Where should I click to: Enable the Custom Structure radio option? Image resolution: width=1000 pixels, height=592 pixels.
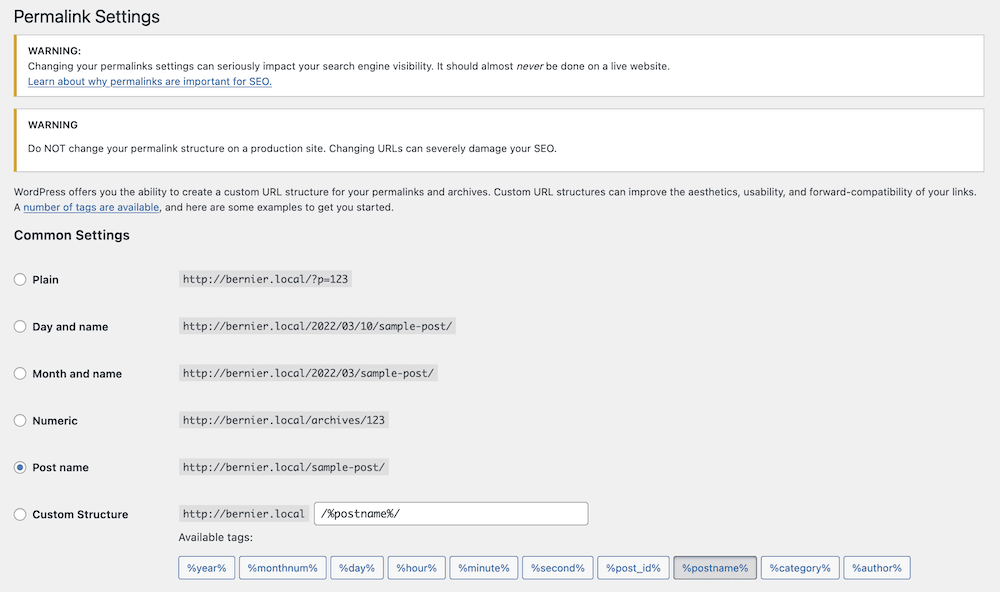point(20,515)
